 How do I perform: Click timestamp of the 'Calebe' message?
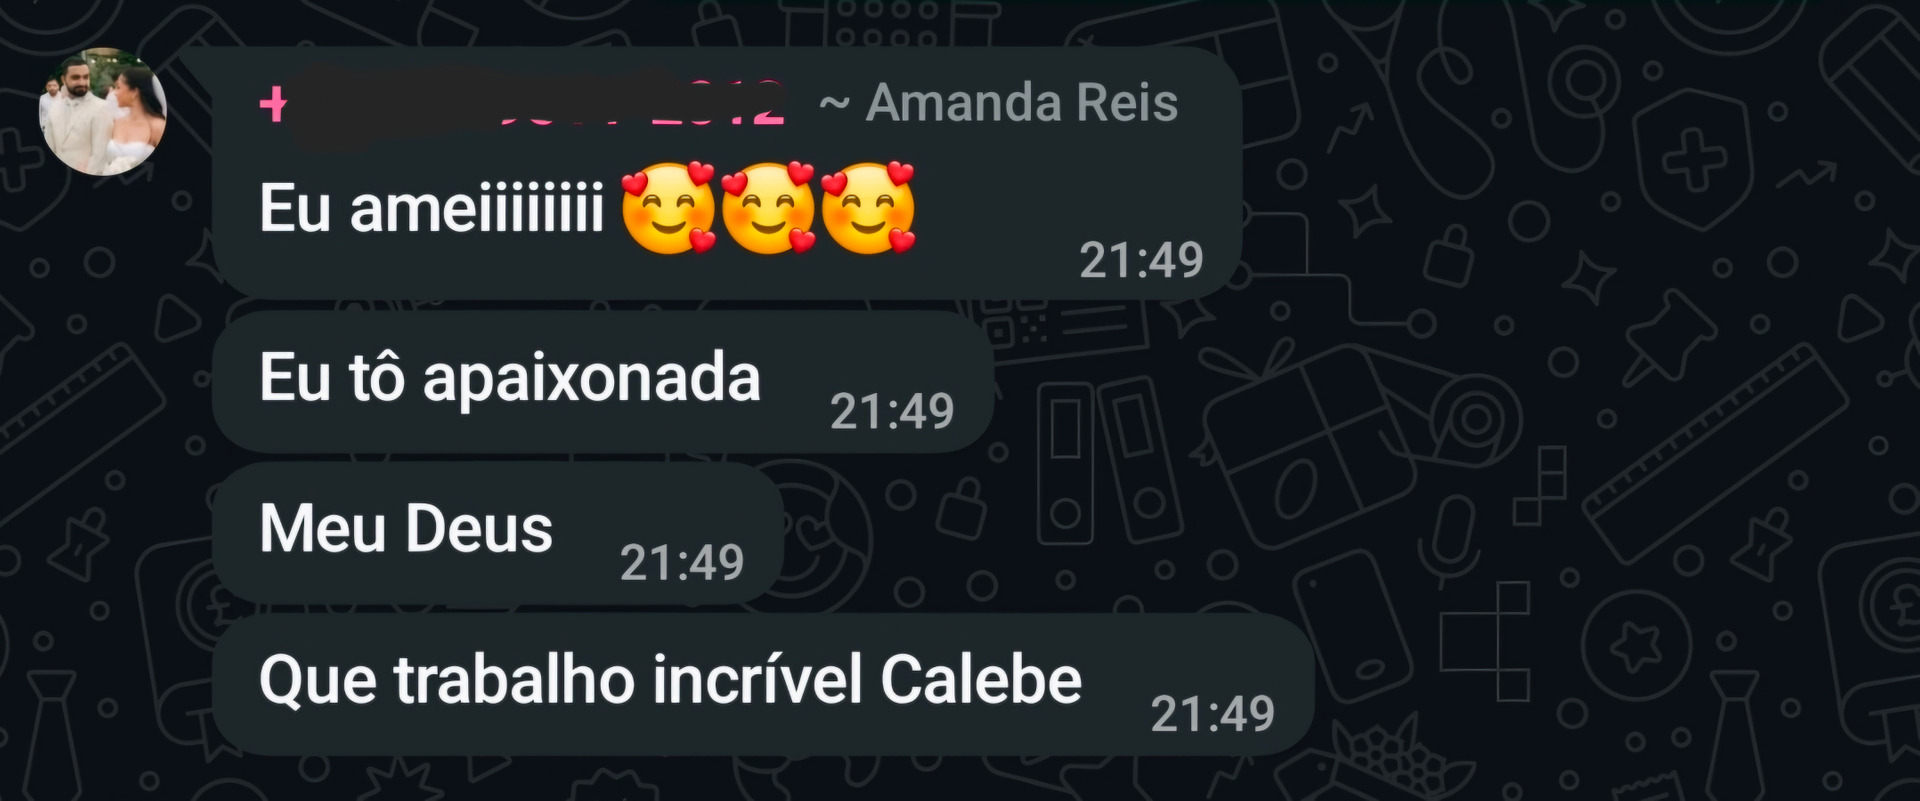(x=1212, y=714)
